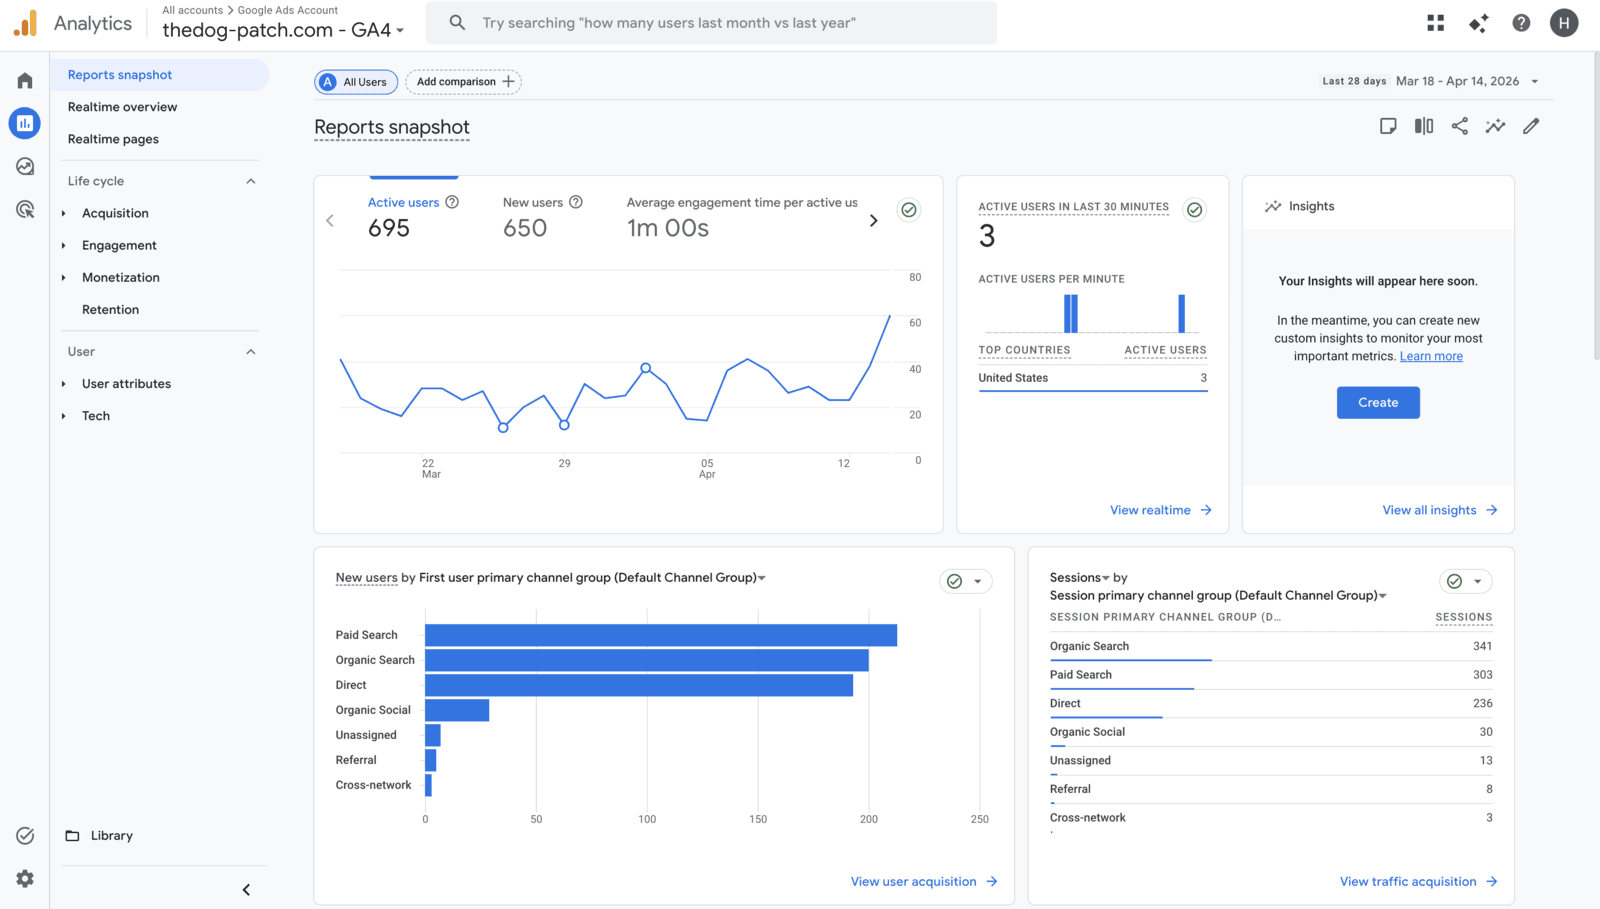1600x909 pixels.
Task: Open the sparkle AI assistant icon
Action: coord(1479,23)
